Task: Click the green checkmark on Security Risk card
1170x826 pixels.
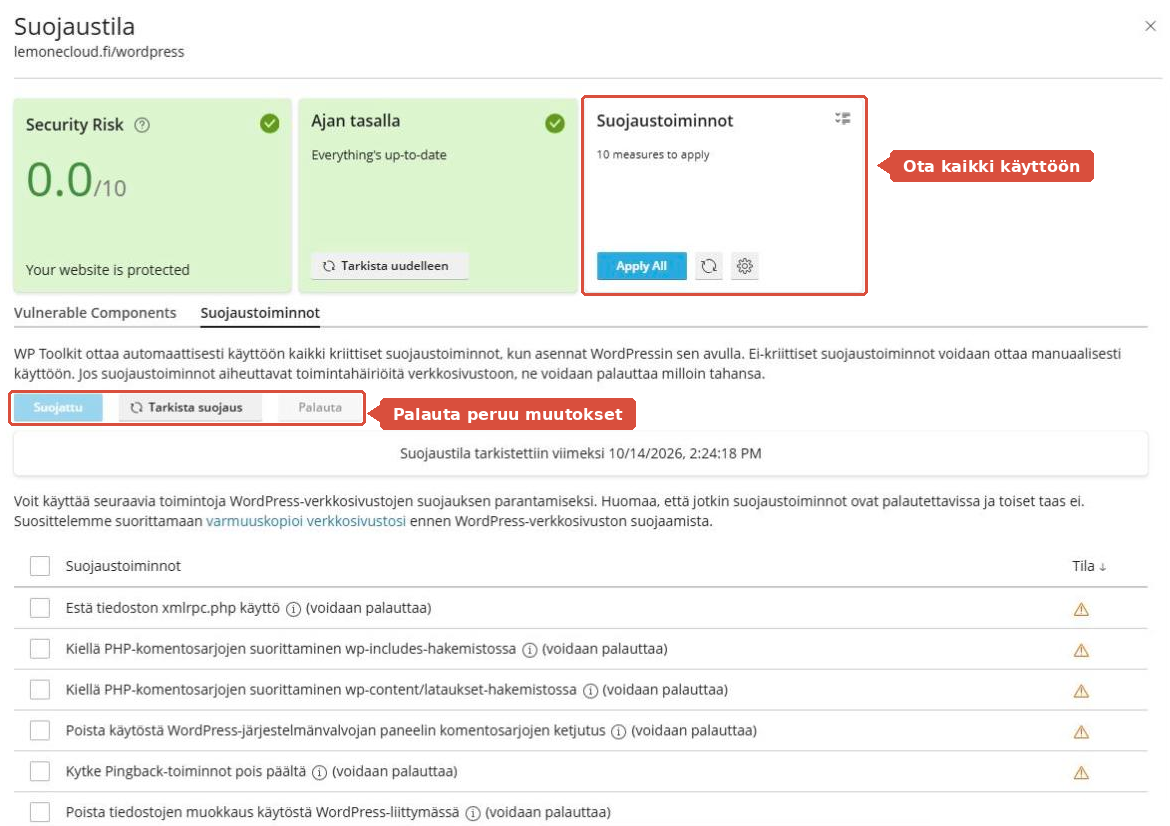Action: 269,123
